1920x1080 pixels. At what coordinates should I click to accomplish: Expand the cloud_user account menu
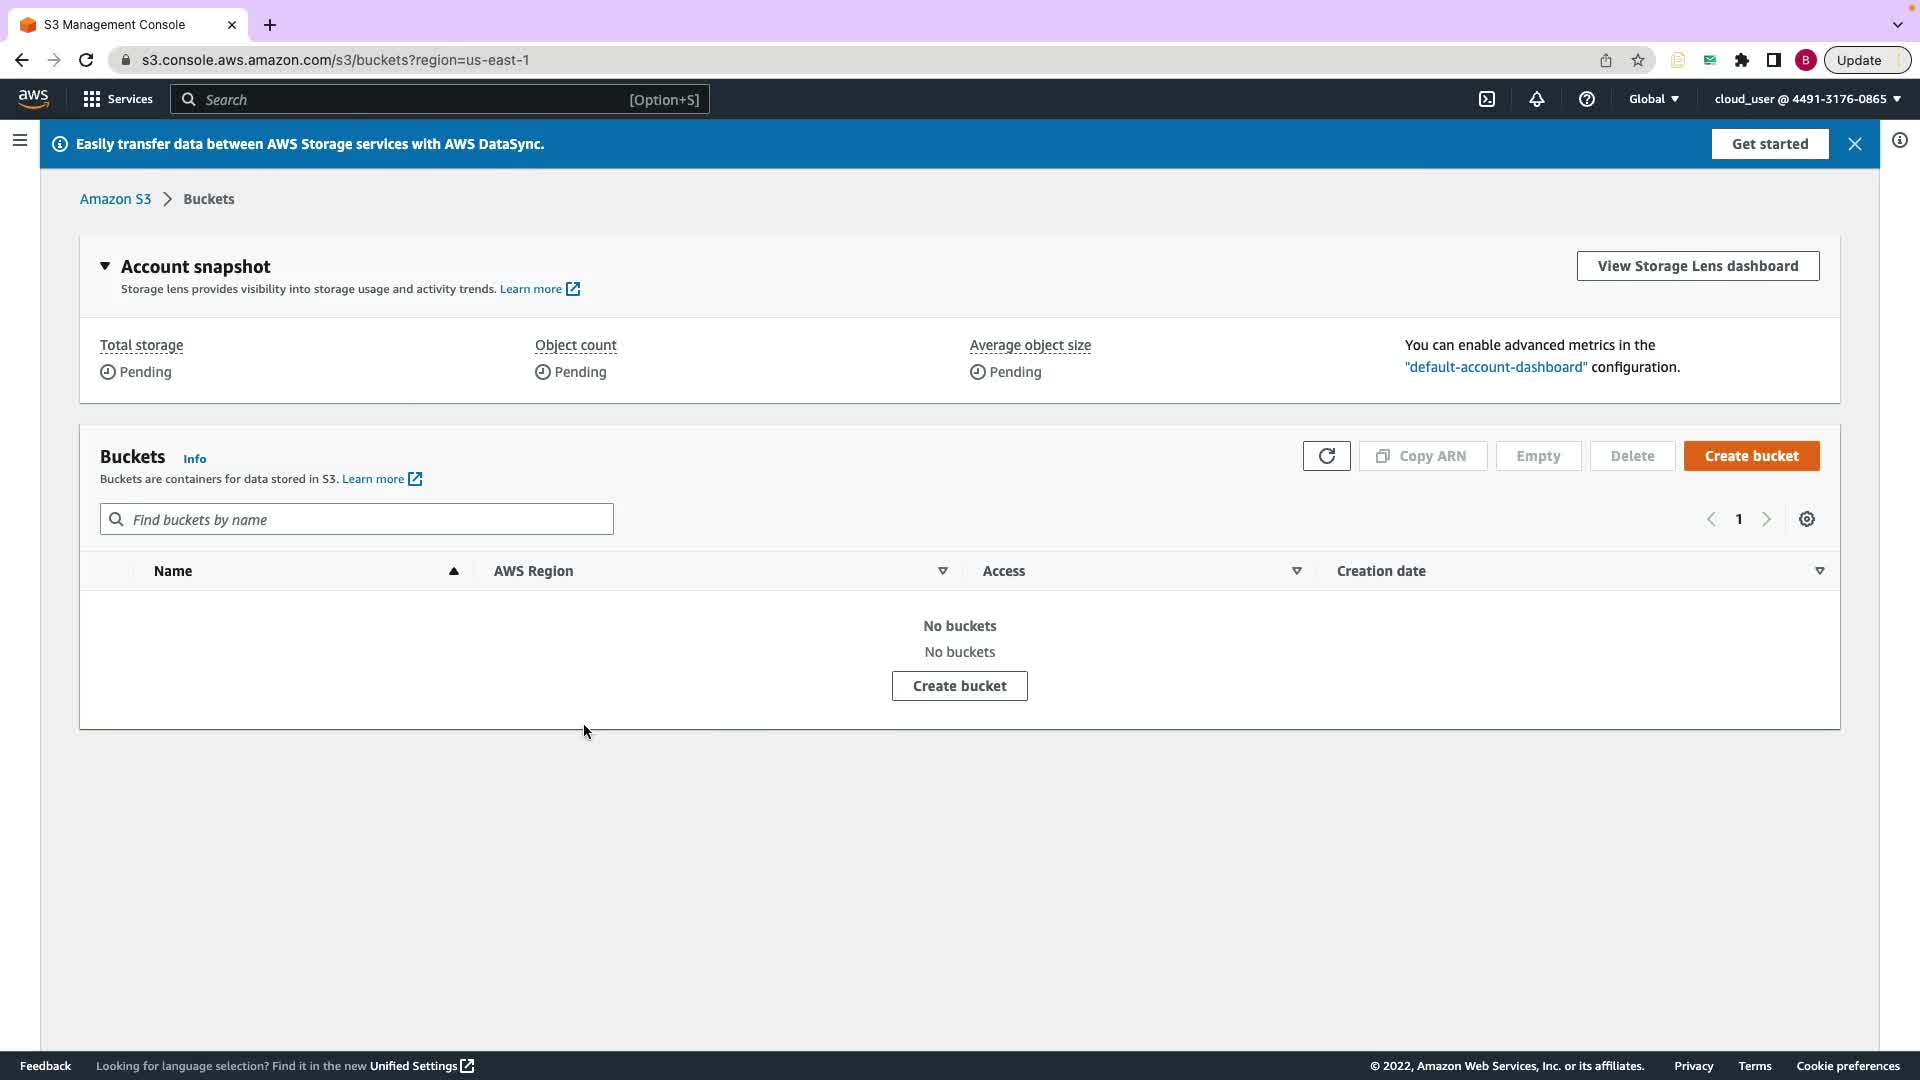(1808, 99)
